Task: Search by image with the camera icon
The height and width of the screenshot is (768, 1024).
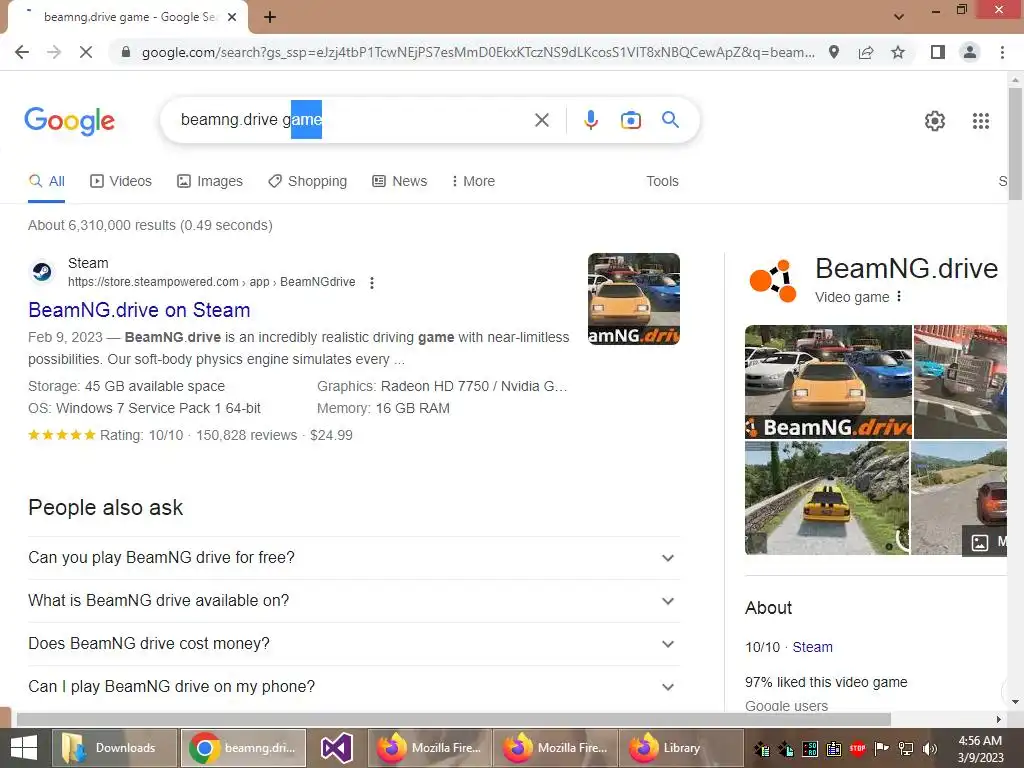Action: 631,120
